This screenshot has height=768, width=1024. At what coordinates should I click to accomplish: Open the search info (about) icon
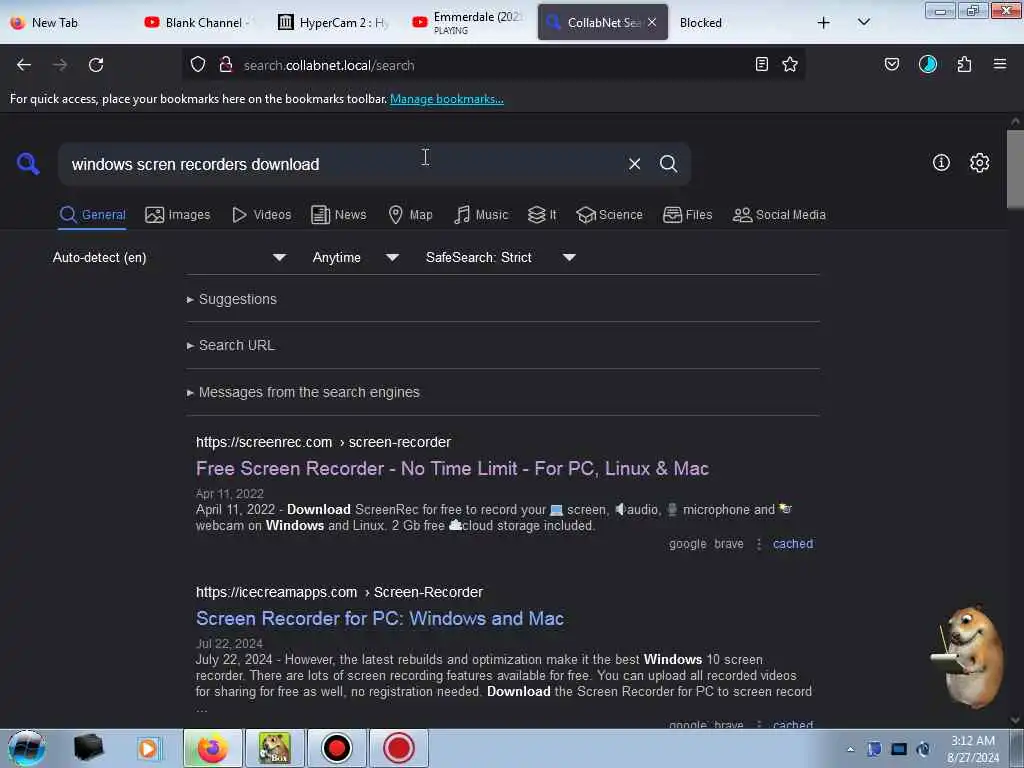pos(941,163)
